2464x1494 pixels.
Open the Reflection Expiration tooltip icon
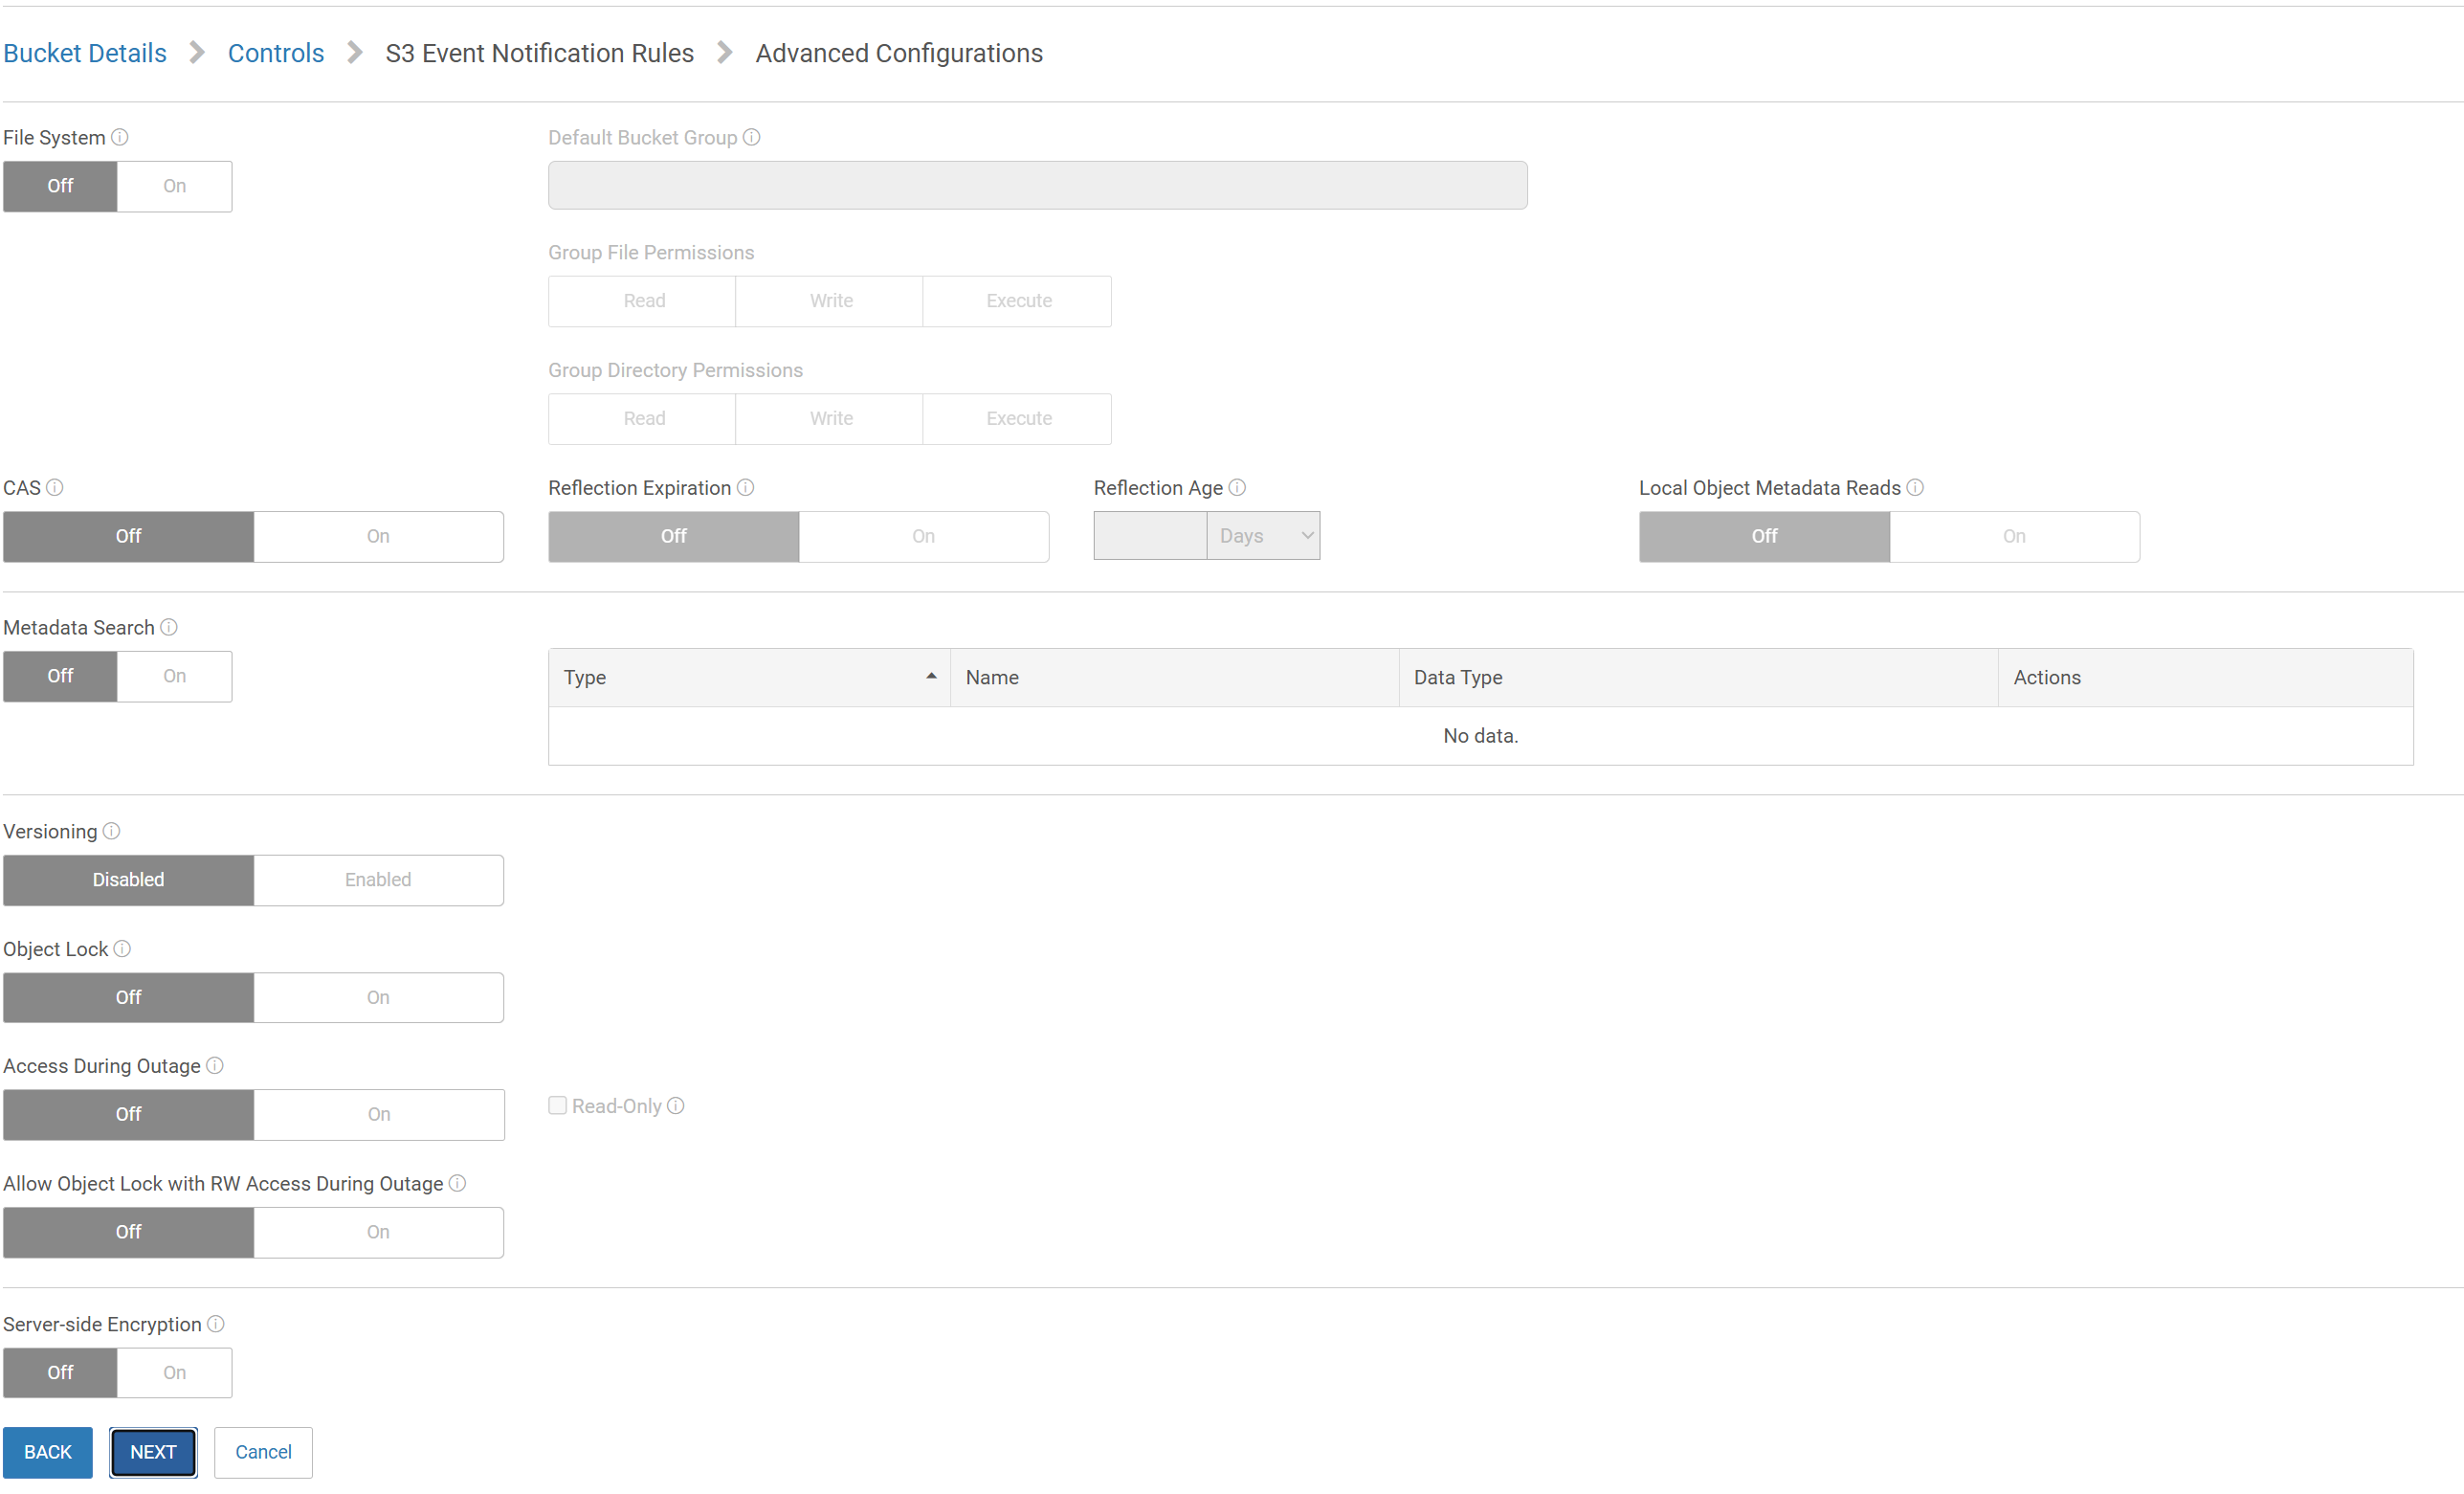pos(745,488)
